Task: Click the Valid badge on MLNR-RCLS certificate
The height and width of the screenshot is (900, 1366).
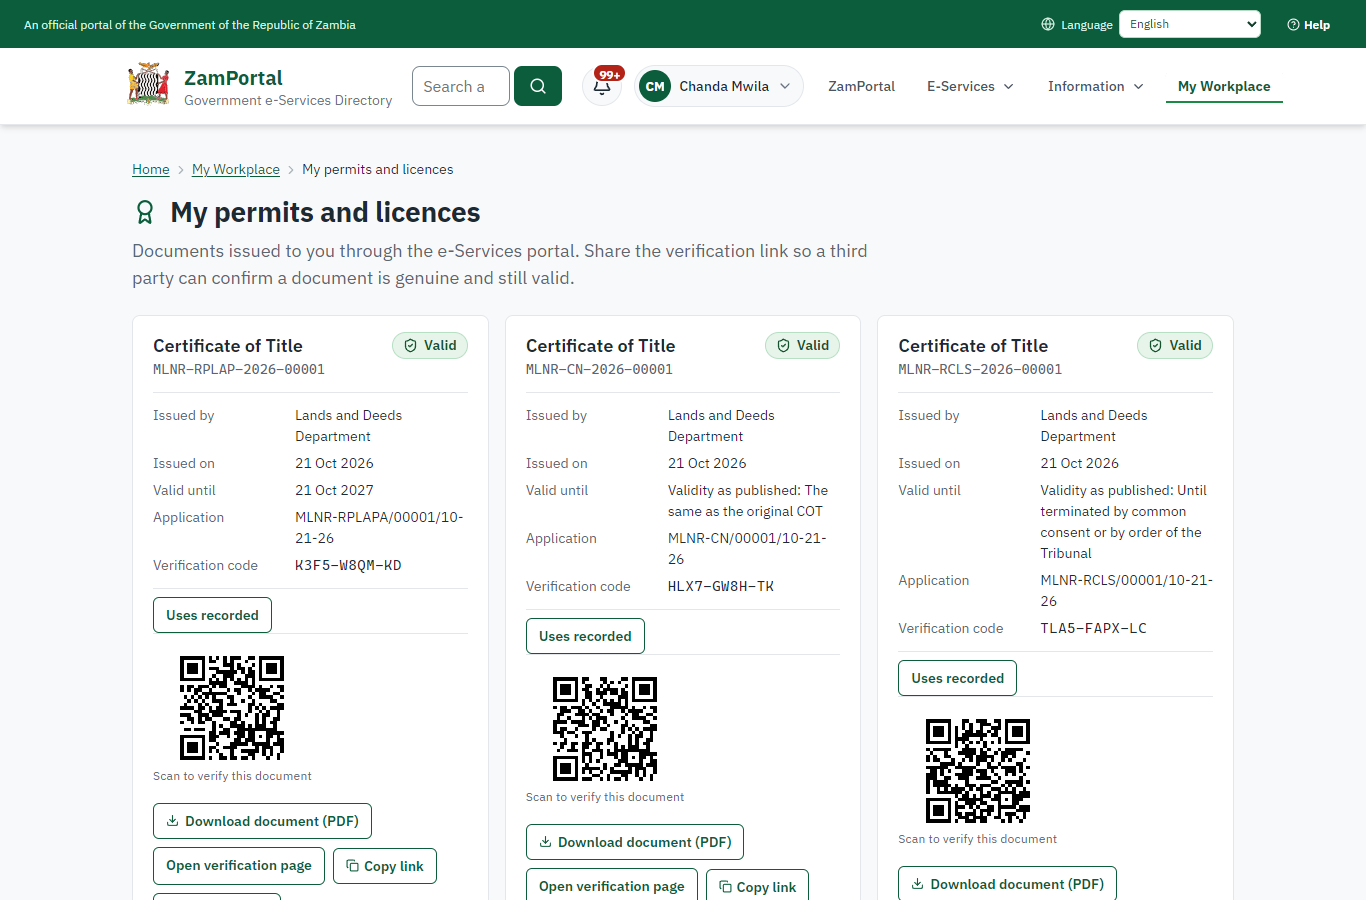Action: point(1175,345)
